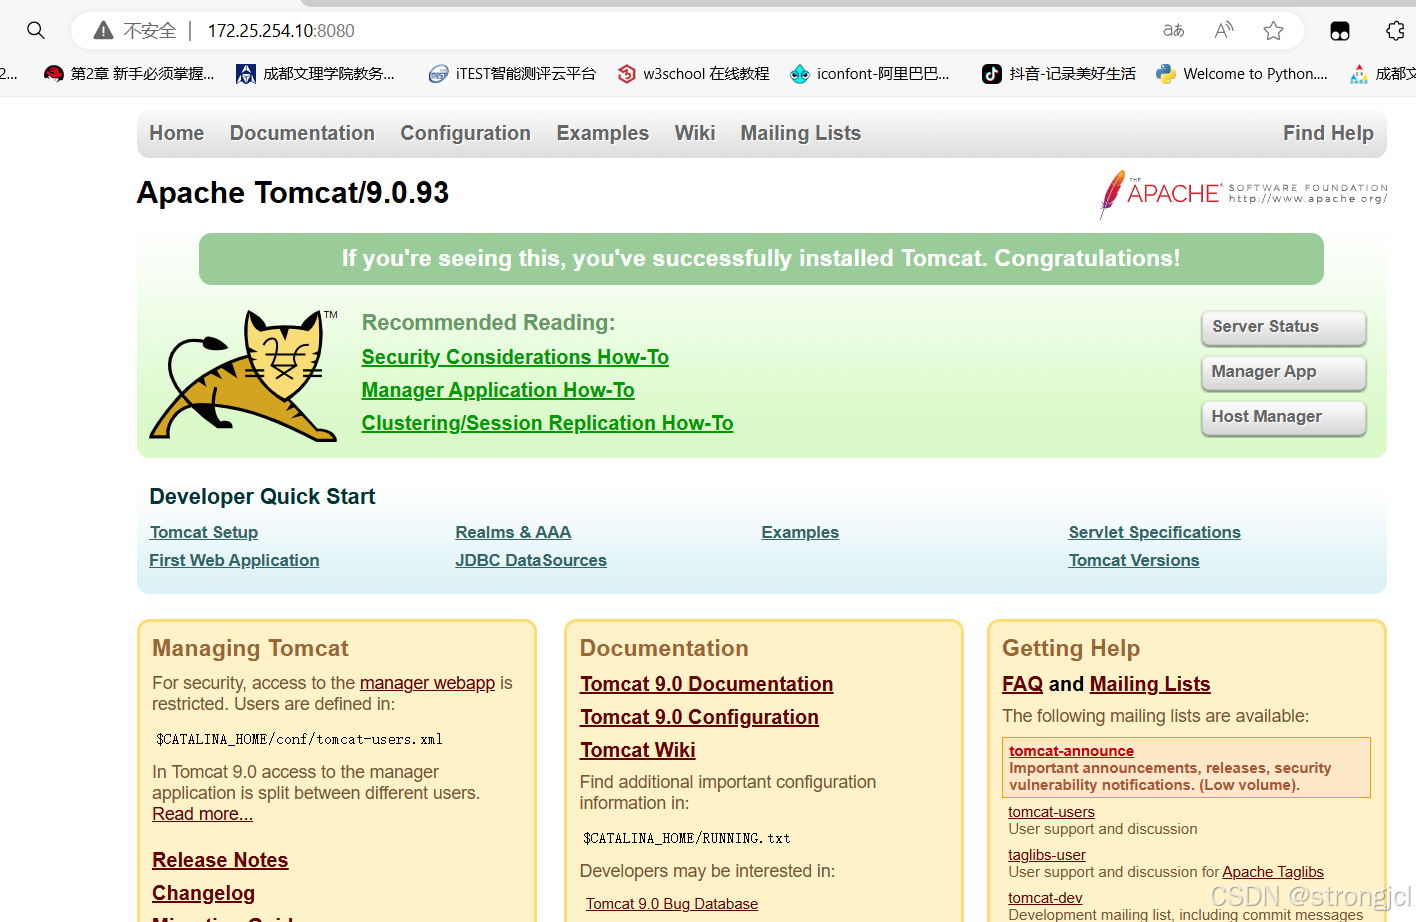The height and width of the screenshot is (922, 1416).
Task: Open the Tomcat Wiki link
Action: (x=637, y=750)
